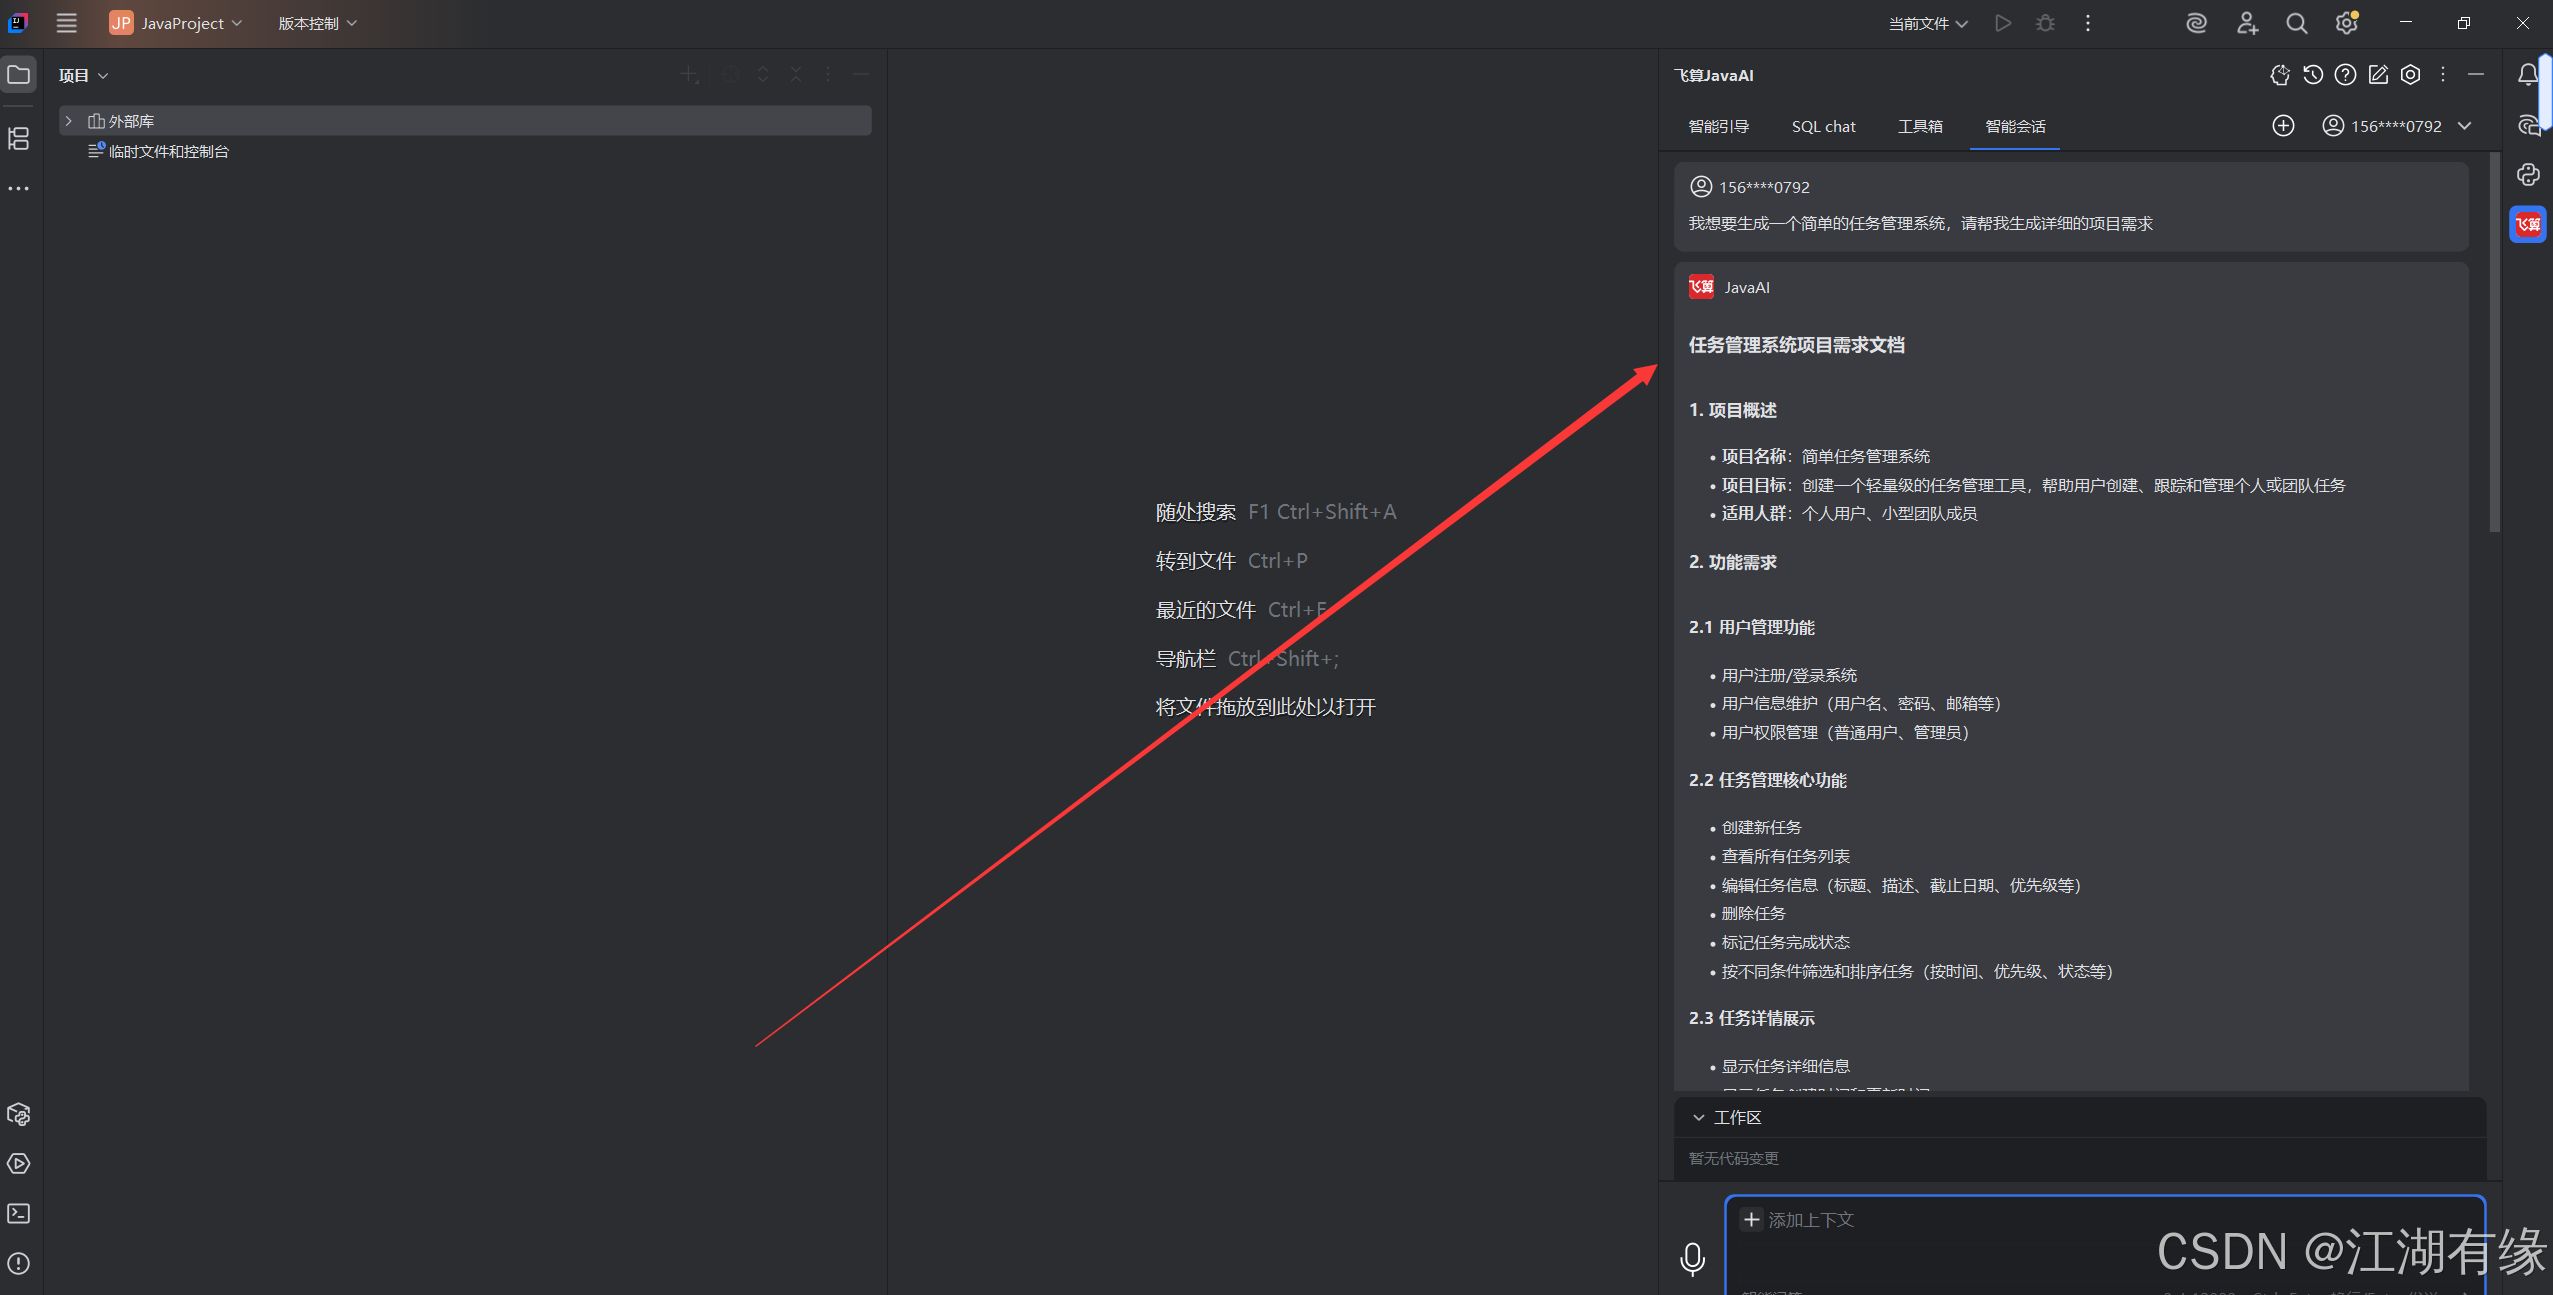Click Collapse All in Project panel
Image resolution: width=2553 pixels, height=1295 pixels.
coord(796,75)
